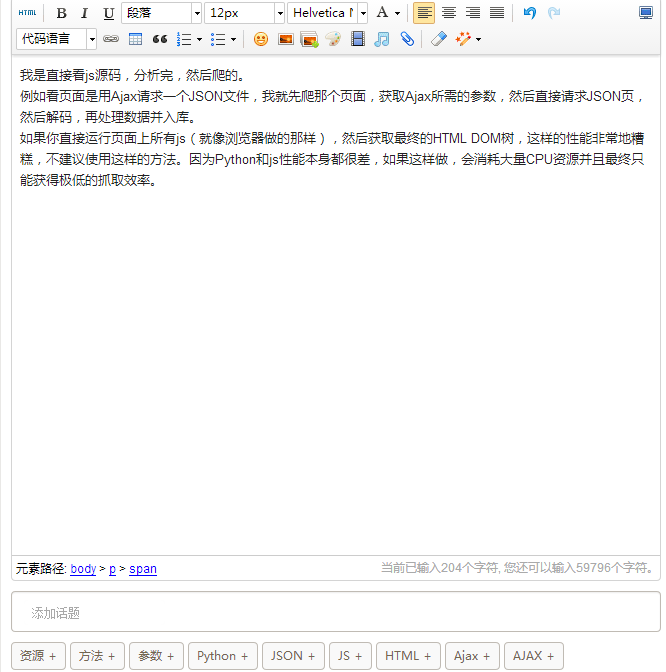Add the 方法 topic tag
The image size is (666, 672).
coord(97,656)
